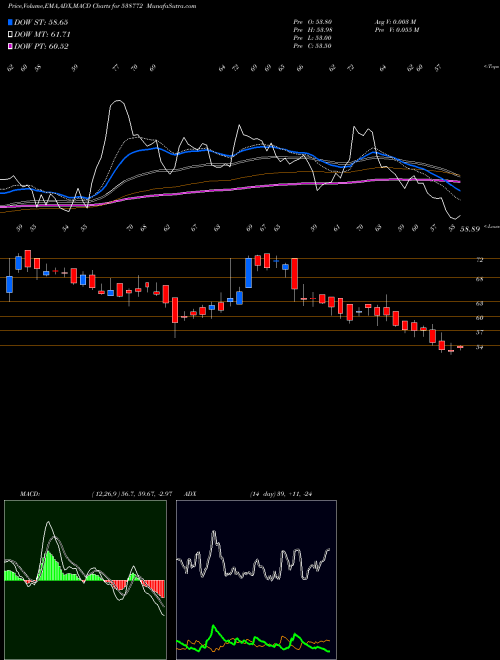The image size is (500, 660).
Task: Click the 'Pre V' previous volume text
Action: click(x=396, y=30)
